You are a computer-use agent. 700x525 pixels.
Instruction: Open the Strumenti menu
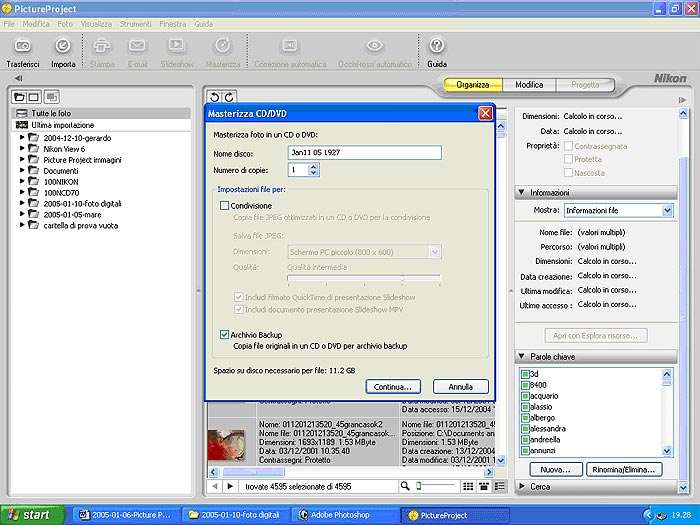pyautogui.click(x=135, y=24)
